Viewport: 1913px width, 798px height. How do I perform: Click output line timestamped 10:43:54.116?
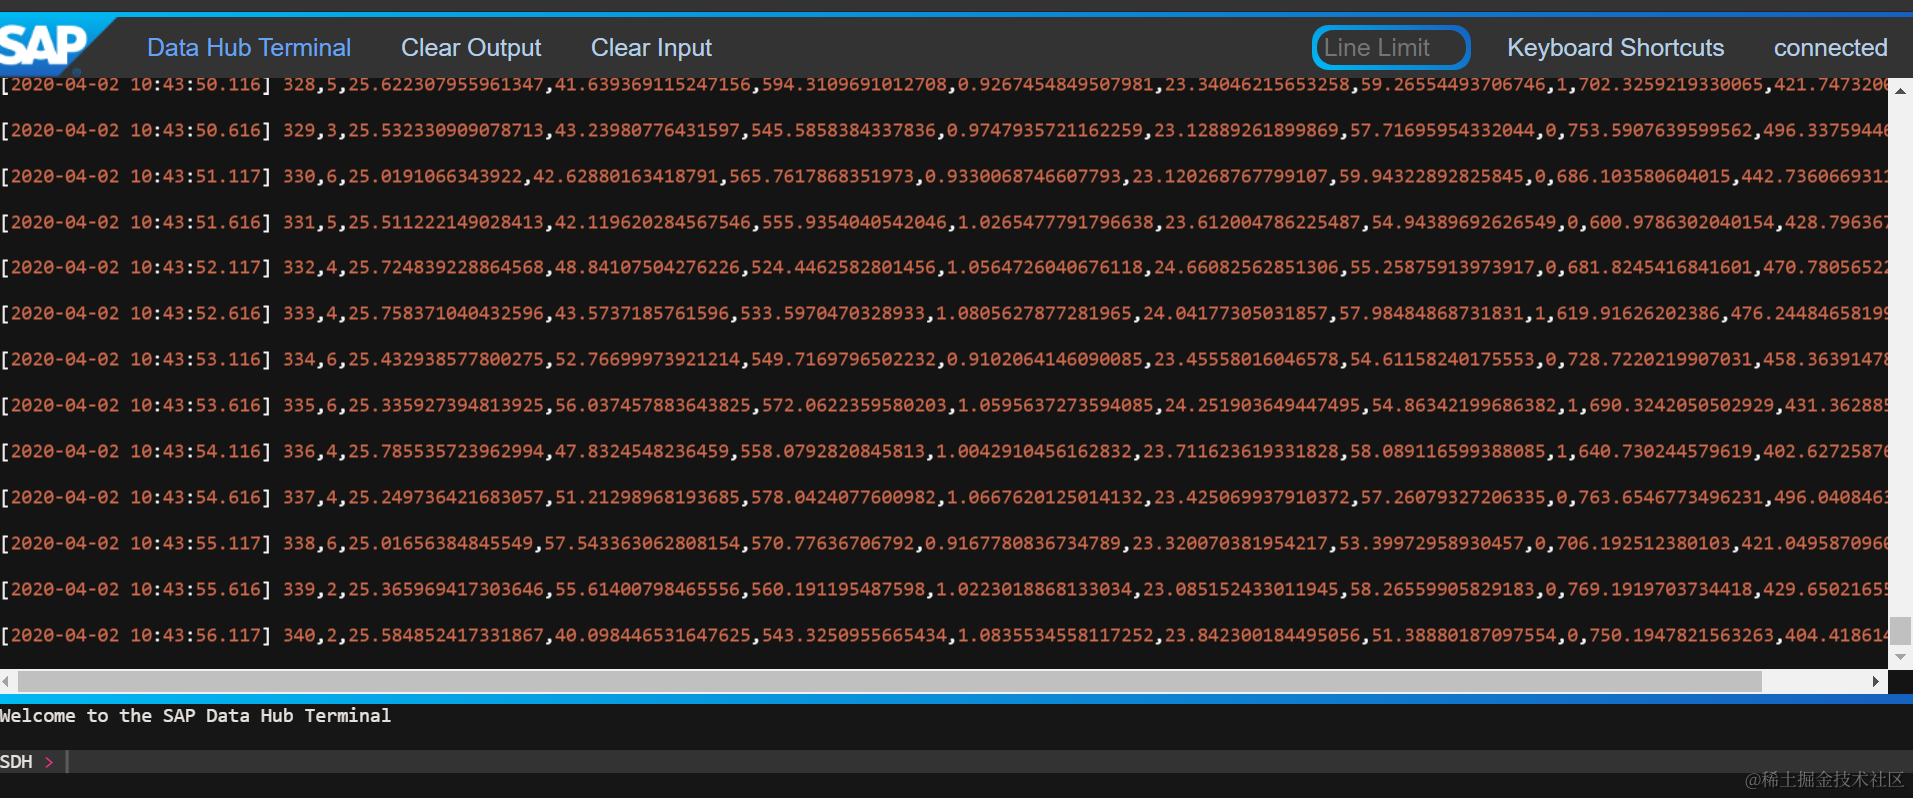[x=944, y=451]
